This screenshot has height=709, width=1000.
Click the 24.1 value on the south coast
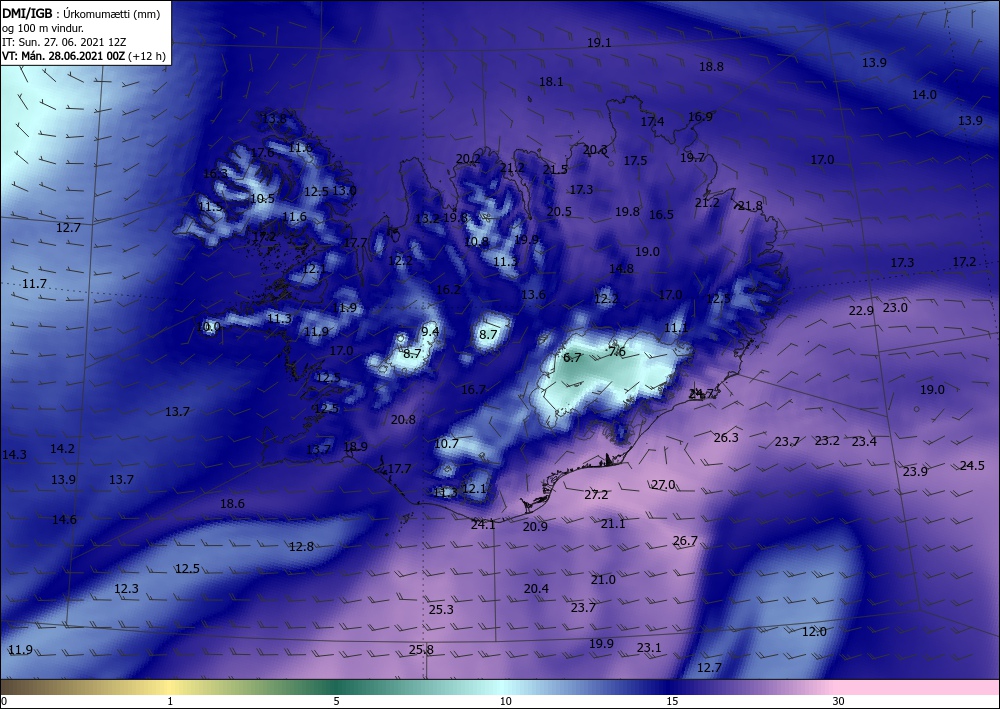pos(483,525)
